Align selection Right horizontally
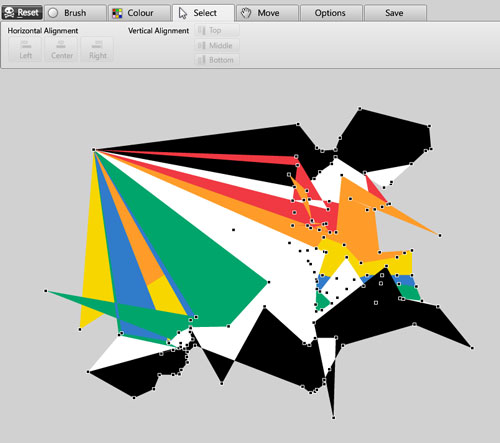This screenshot has width=500, height=443. click(97, 49)
